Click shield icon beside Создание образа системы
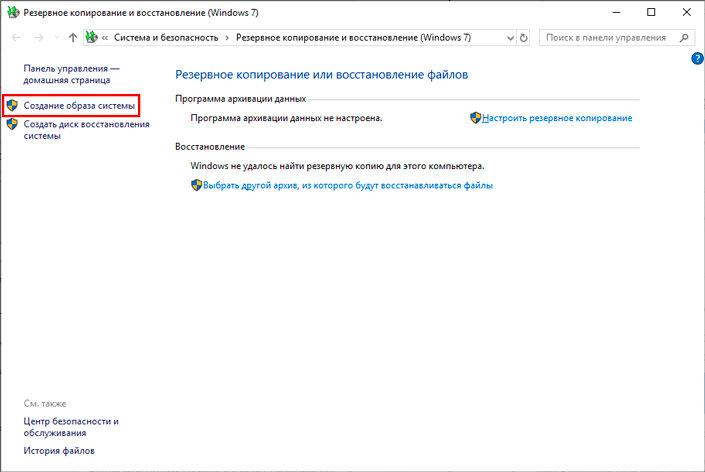Screen dimensions: 705x472 tap(12, 106)
